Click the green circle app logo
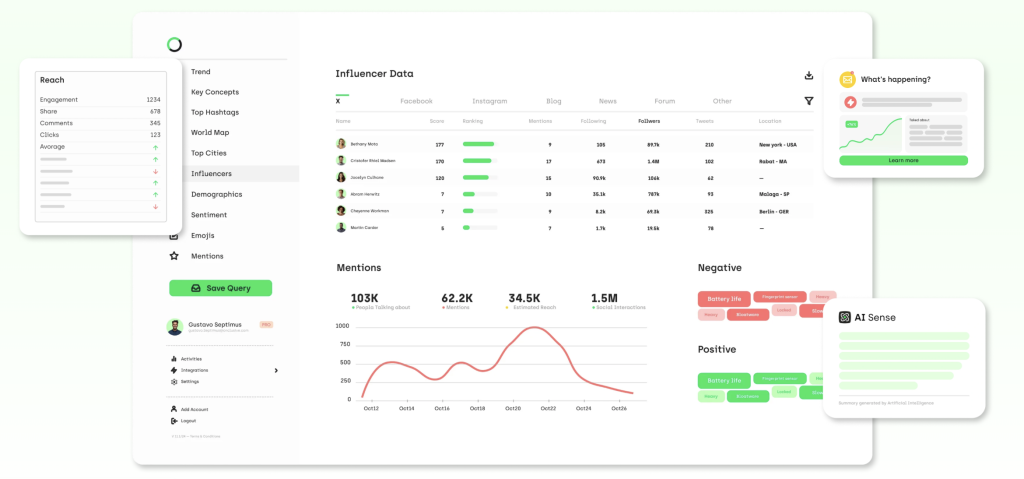 tap(174, 45)
